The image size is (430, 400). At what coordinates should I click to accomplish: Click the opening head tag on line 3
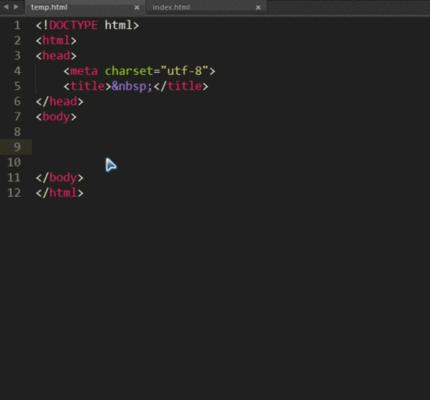[56, 56]
